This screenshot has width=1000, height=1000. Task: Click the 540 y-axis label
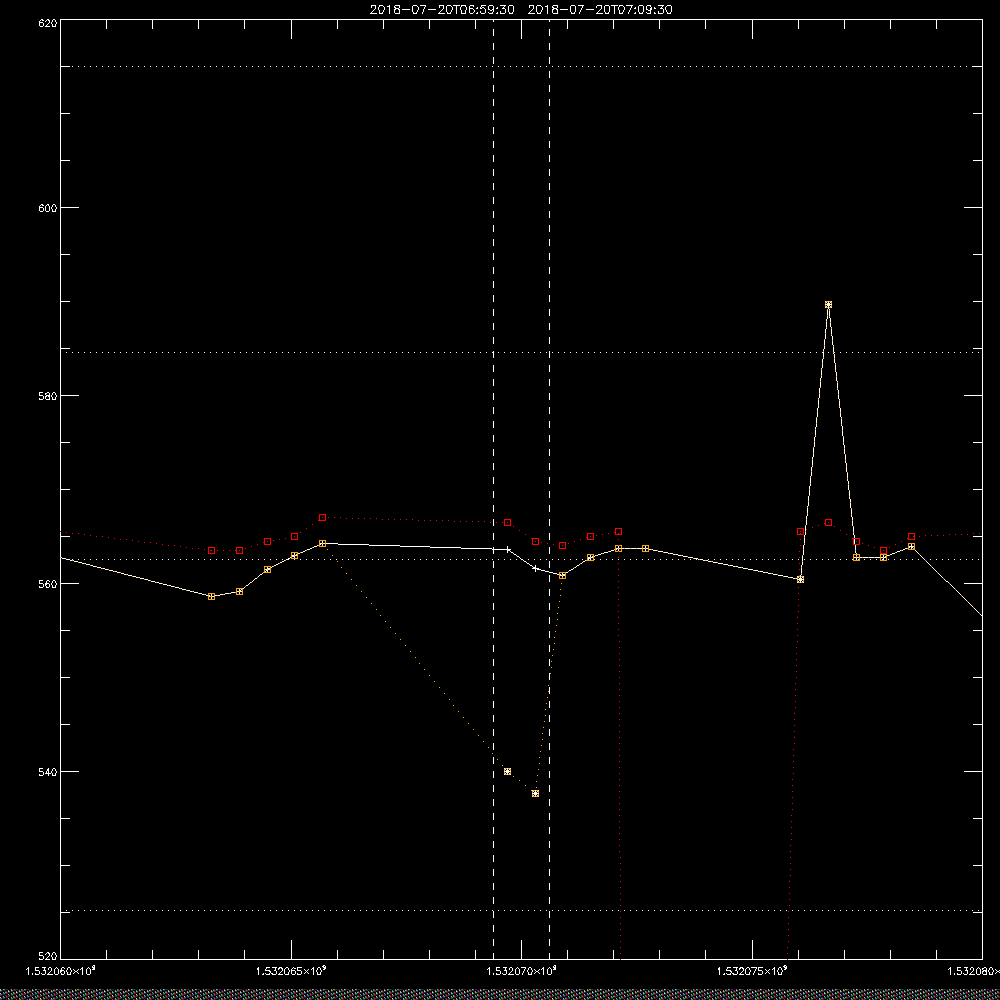point(48,772)
